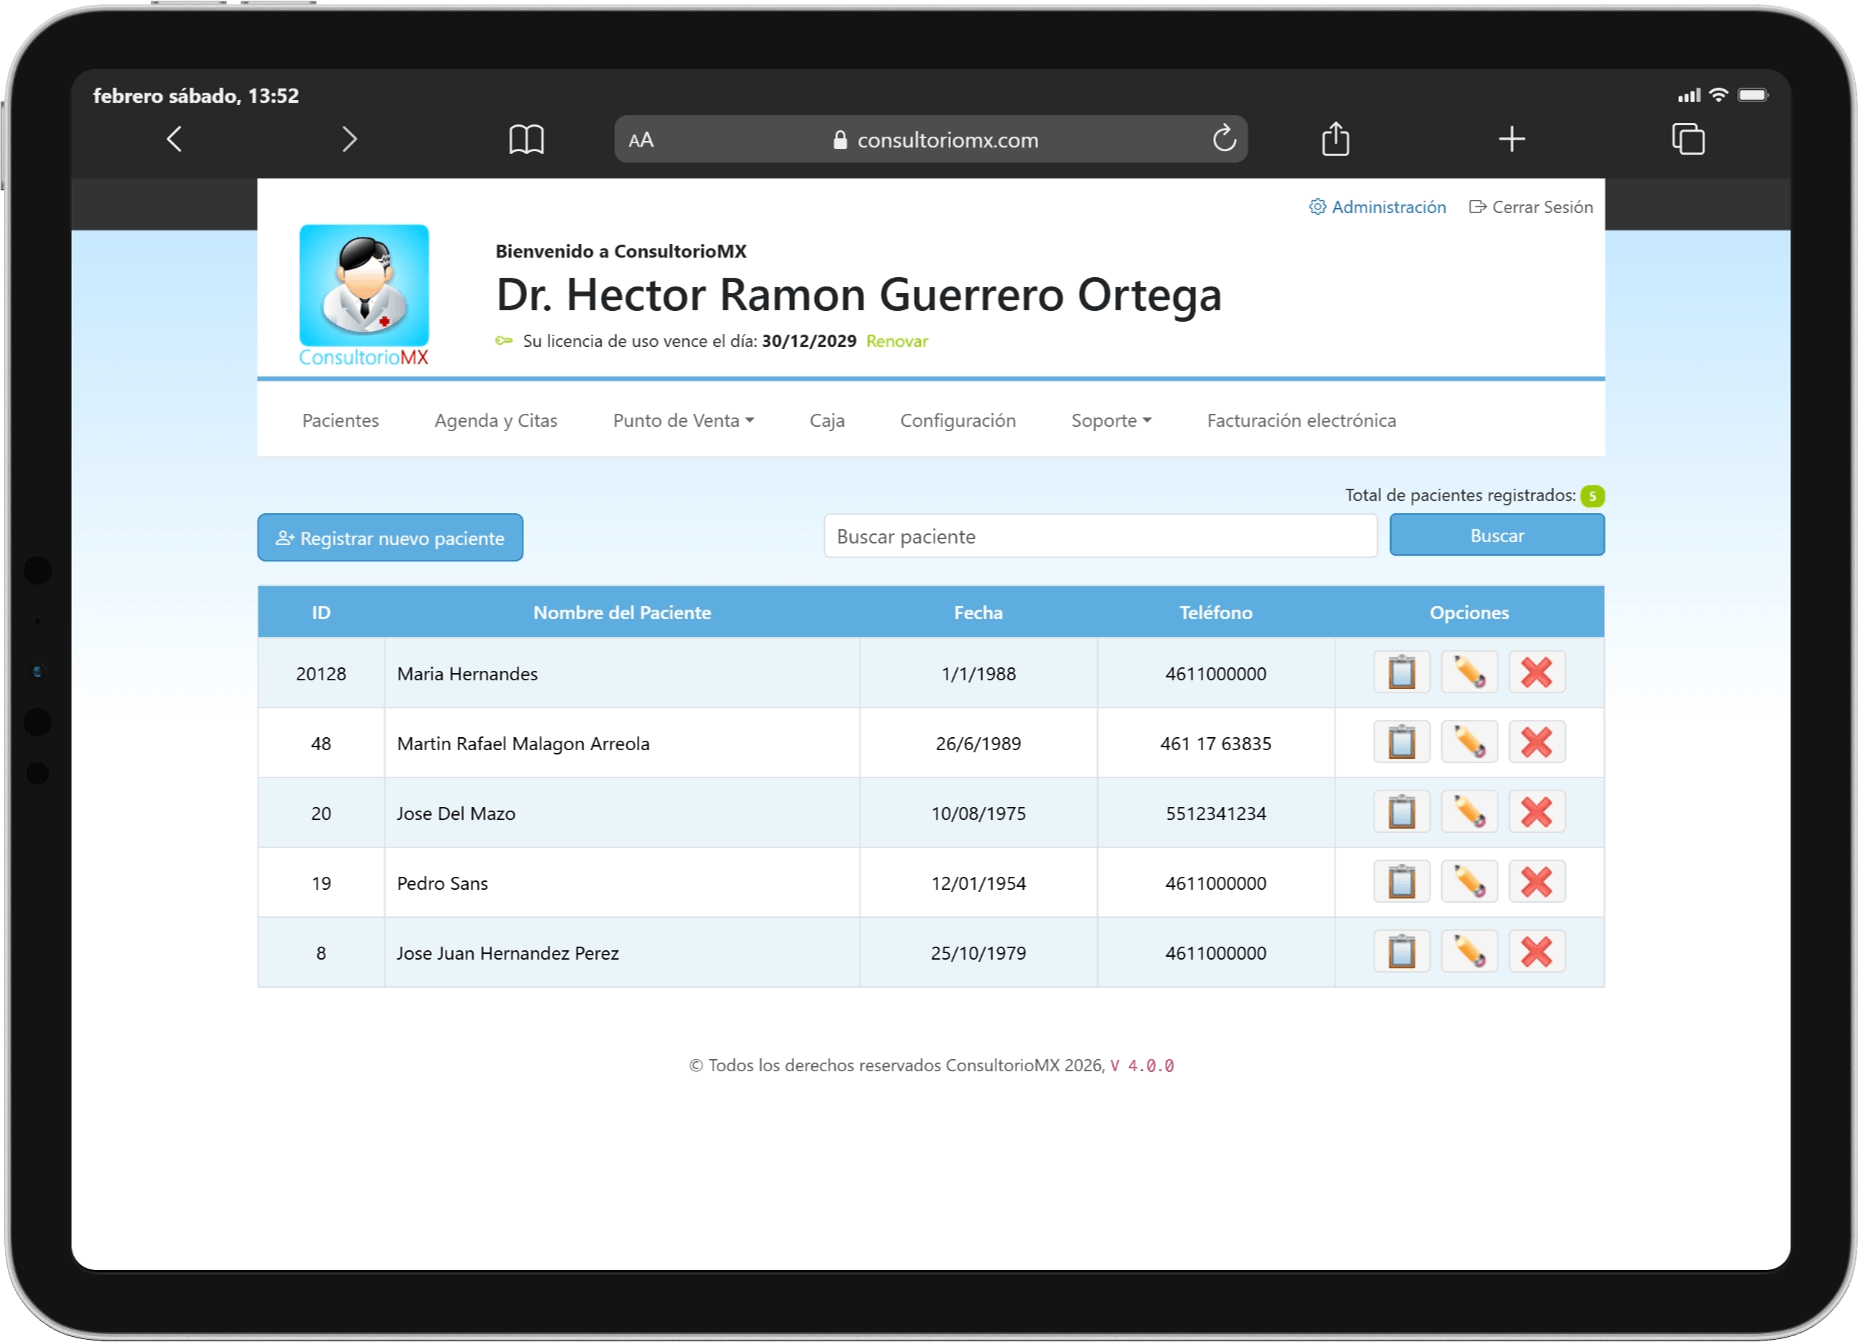Delete Maria Hernandes using red X icon
Image resolution: width=1858 pixels, height=1342 pixels.
pyautogui.click(x=1537, y=672)
